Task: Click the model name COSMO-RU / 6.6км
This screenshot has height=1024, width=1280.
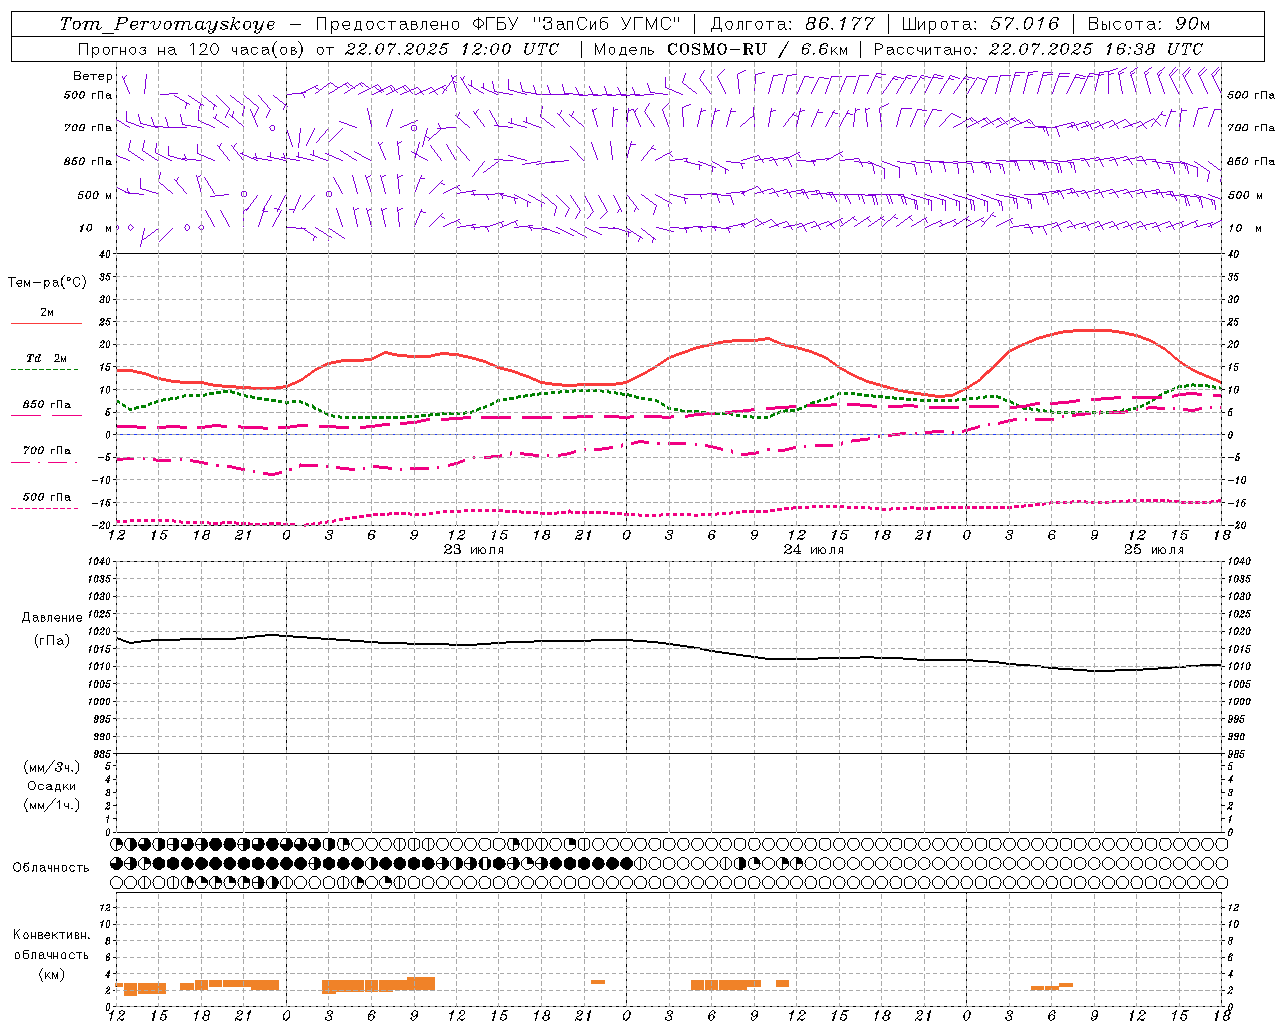Action: 758,48
